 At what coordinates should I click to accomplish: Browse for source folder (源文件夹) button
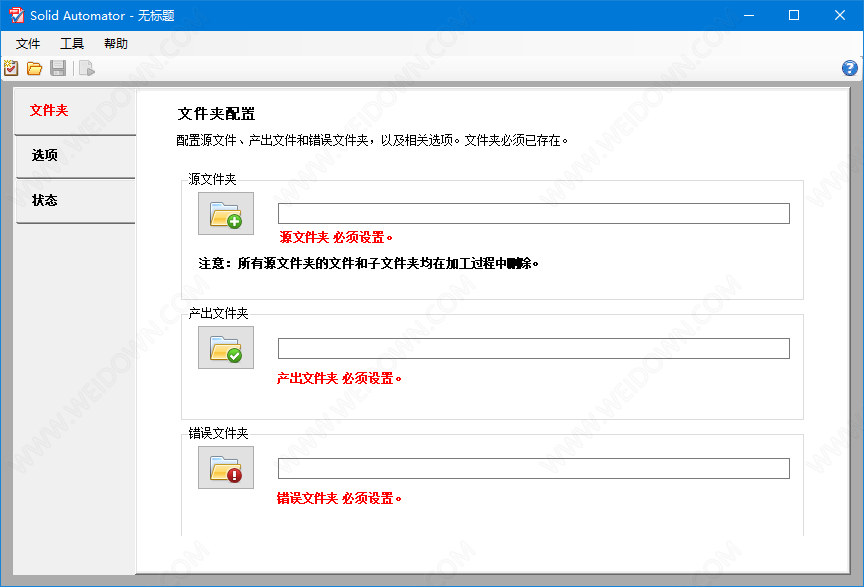pos(226,213)
